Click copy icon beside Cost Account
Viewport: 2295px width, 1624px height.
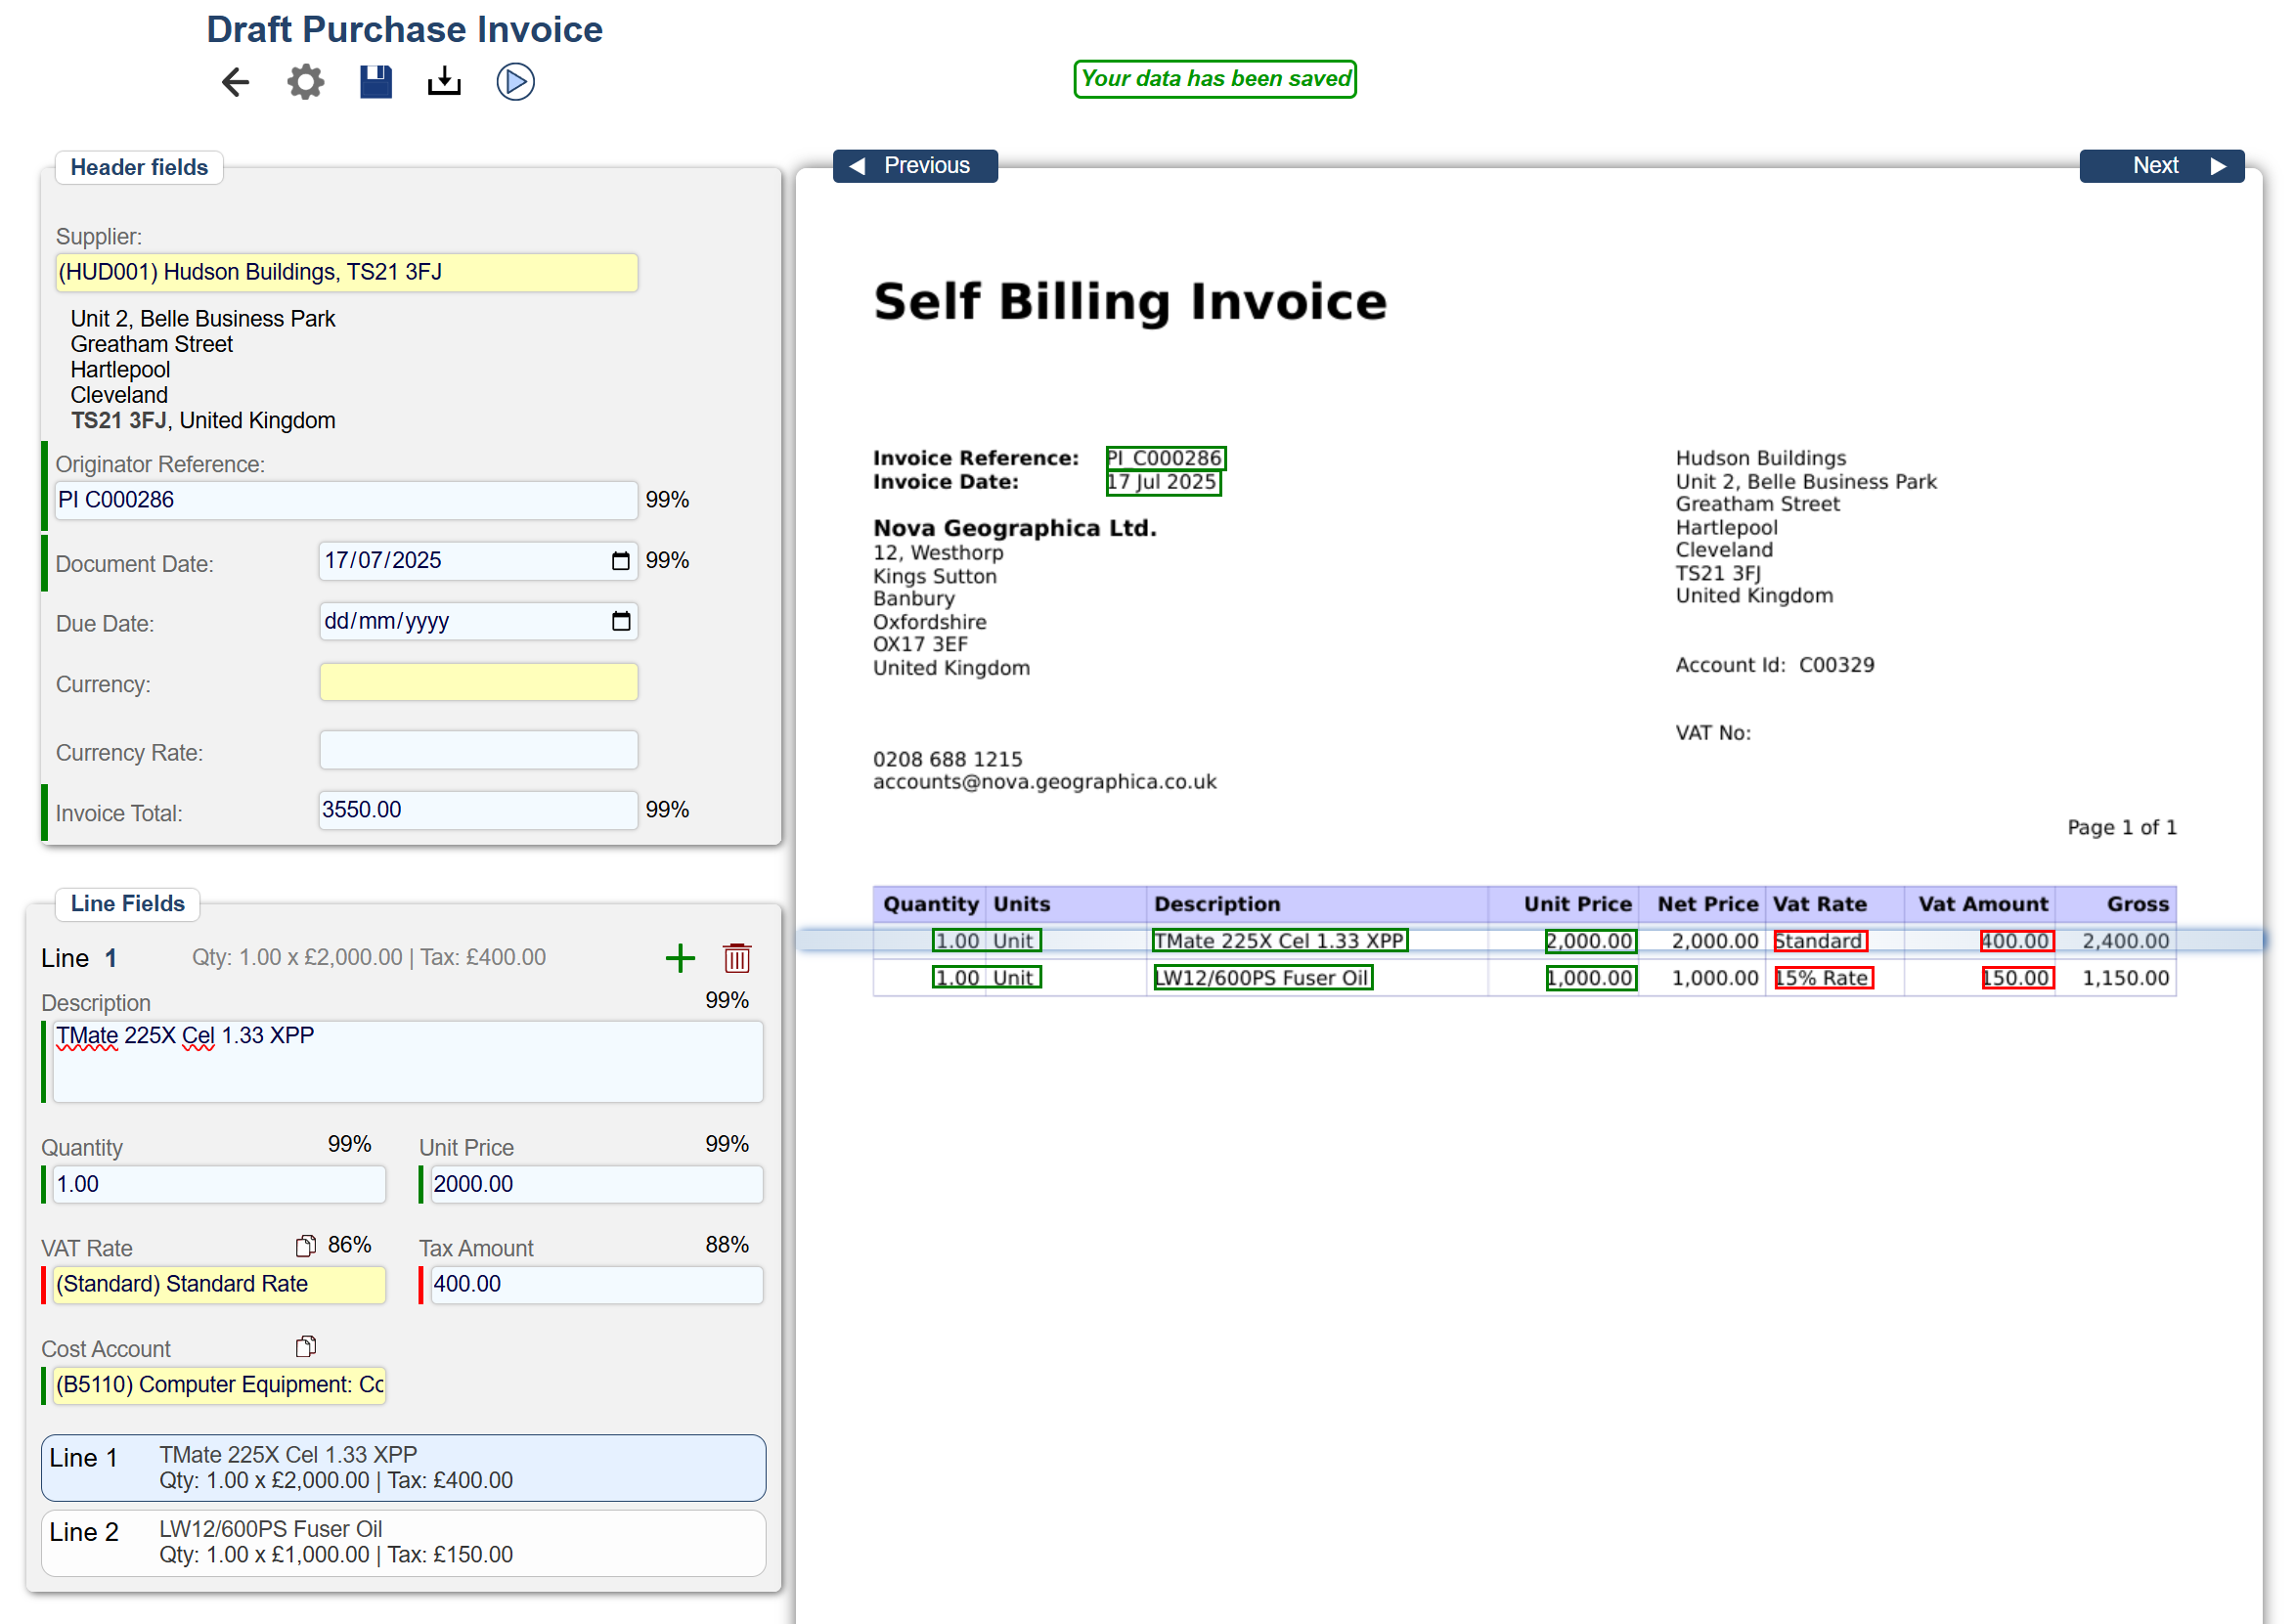(306, 1346)
